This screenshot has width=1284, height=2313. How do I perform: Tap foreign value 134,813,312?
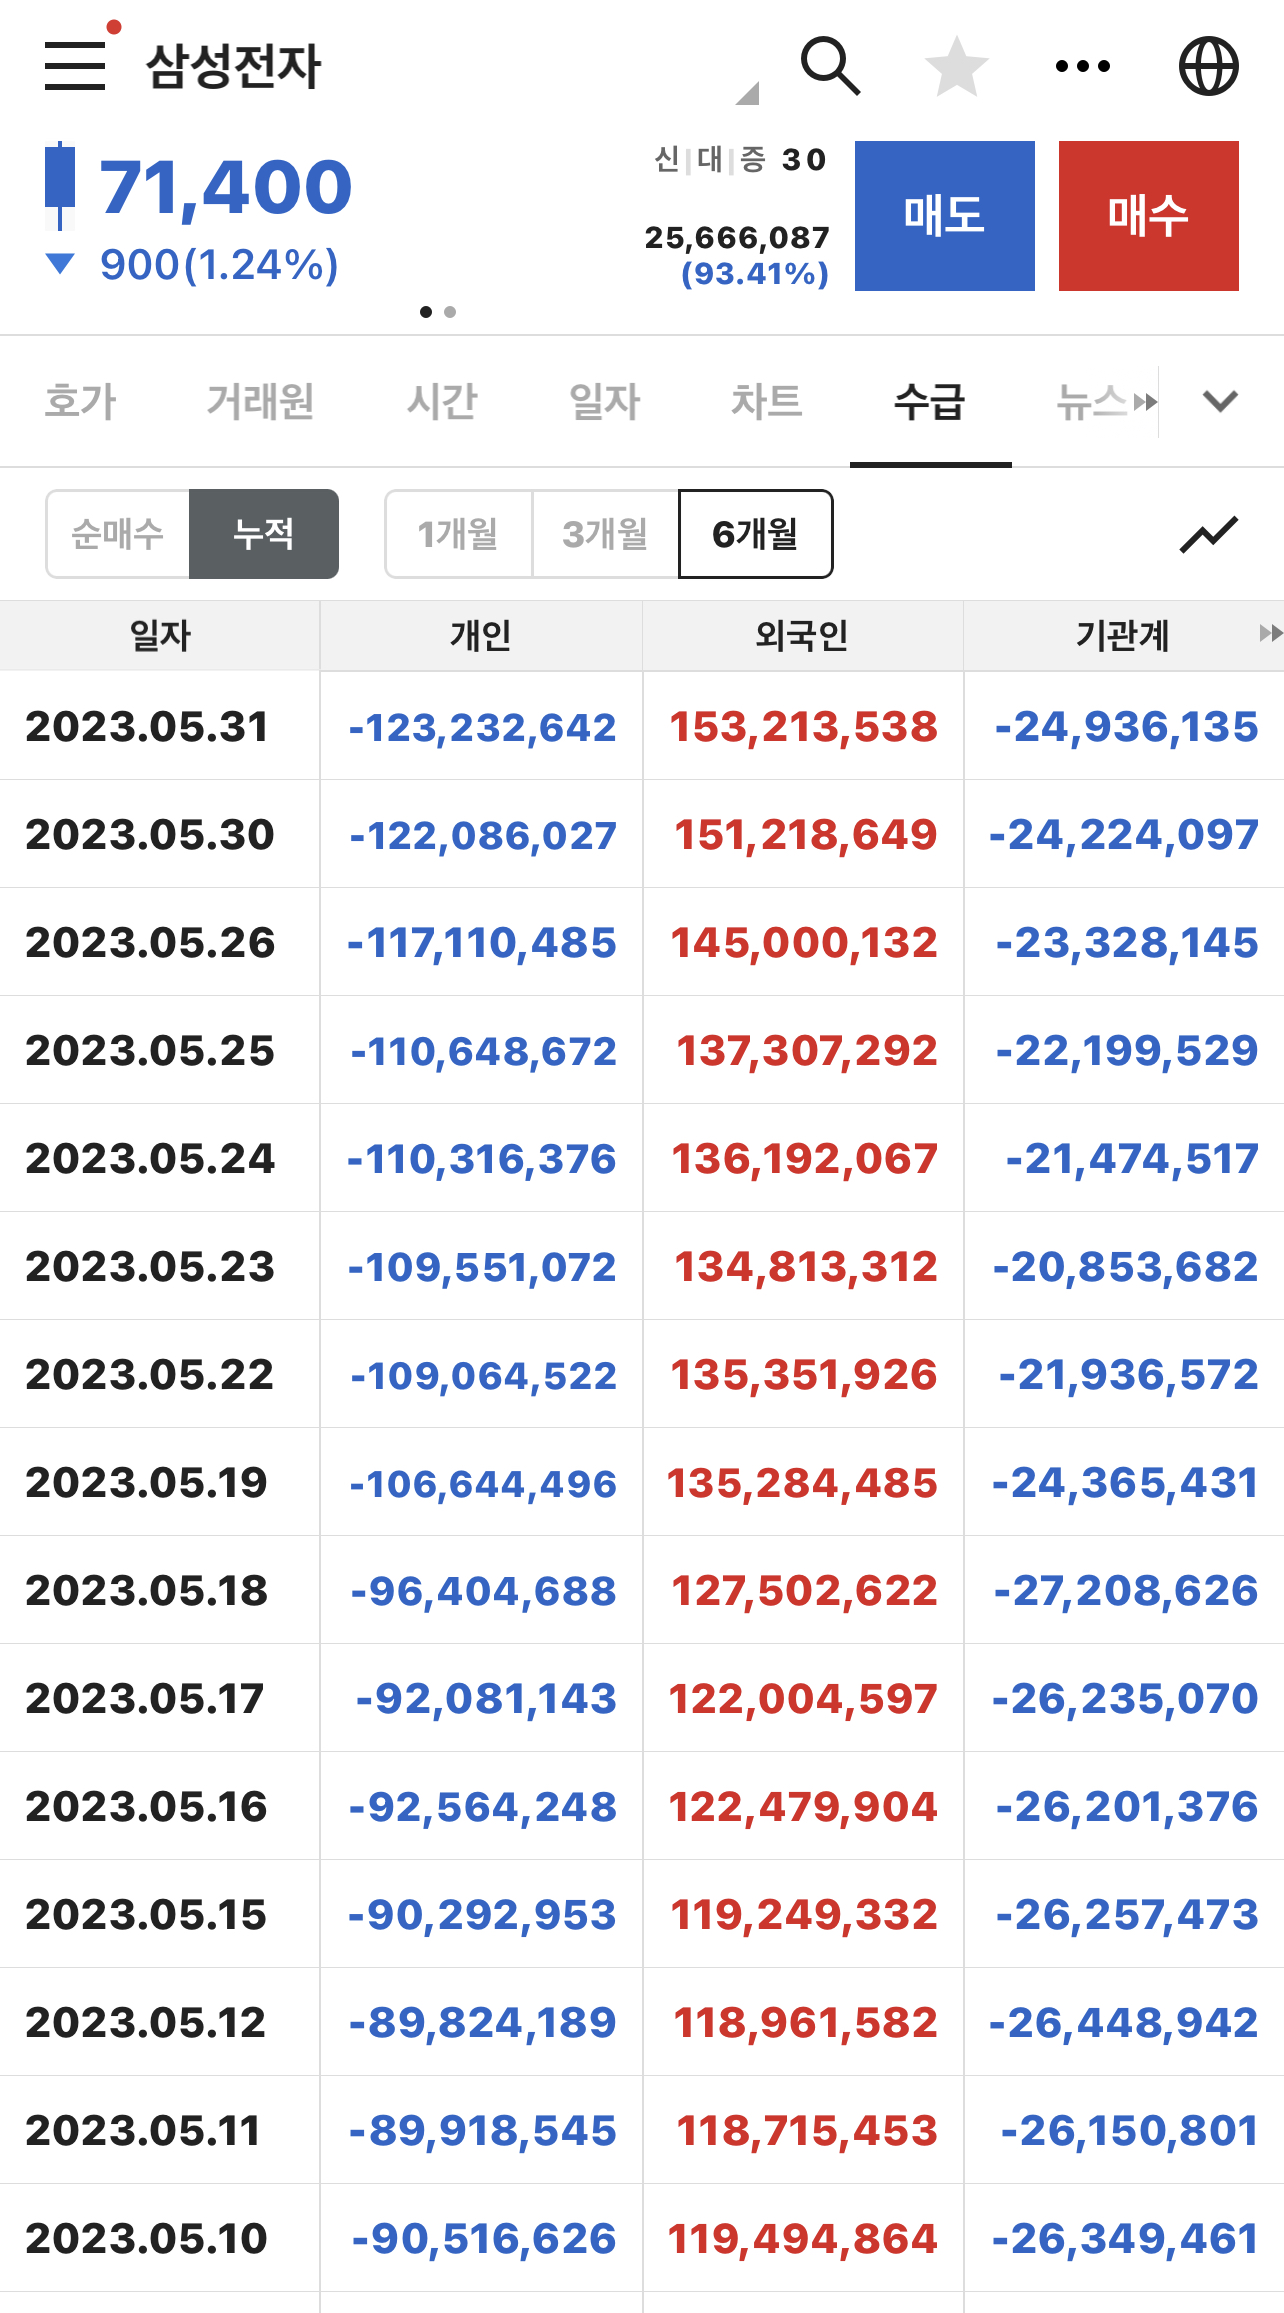click(806, 1267)
